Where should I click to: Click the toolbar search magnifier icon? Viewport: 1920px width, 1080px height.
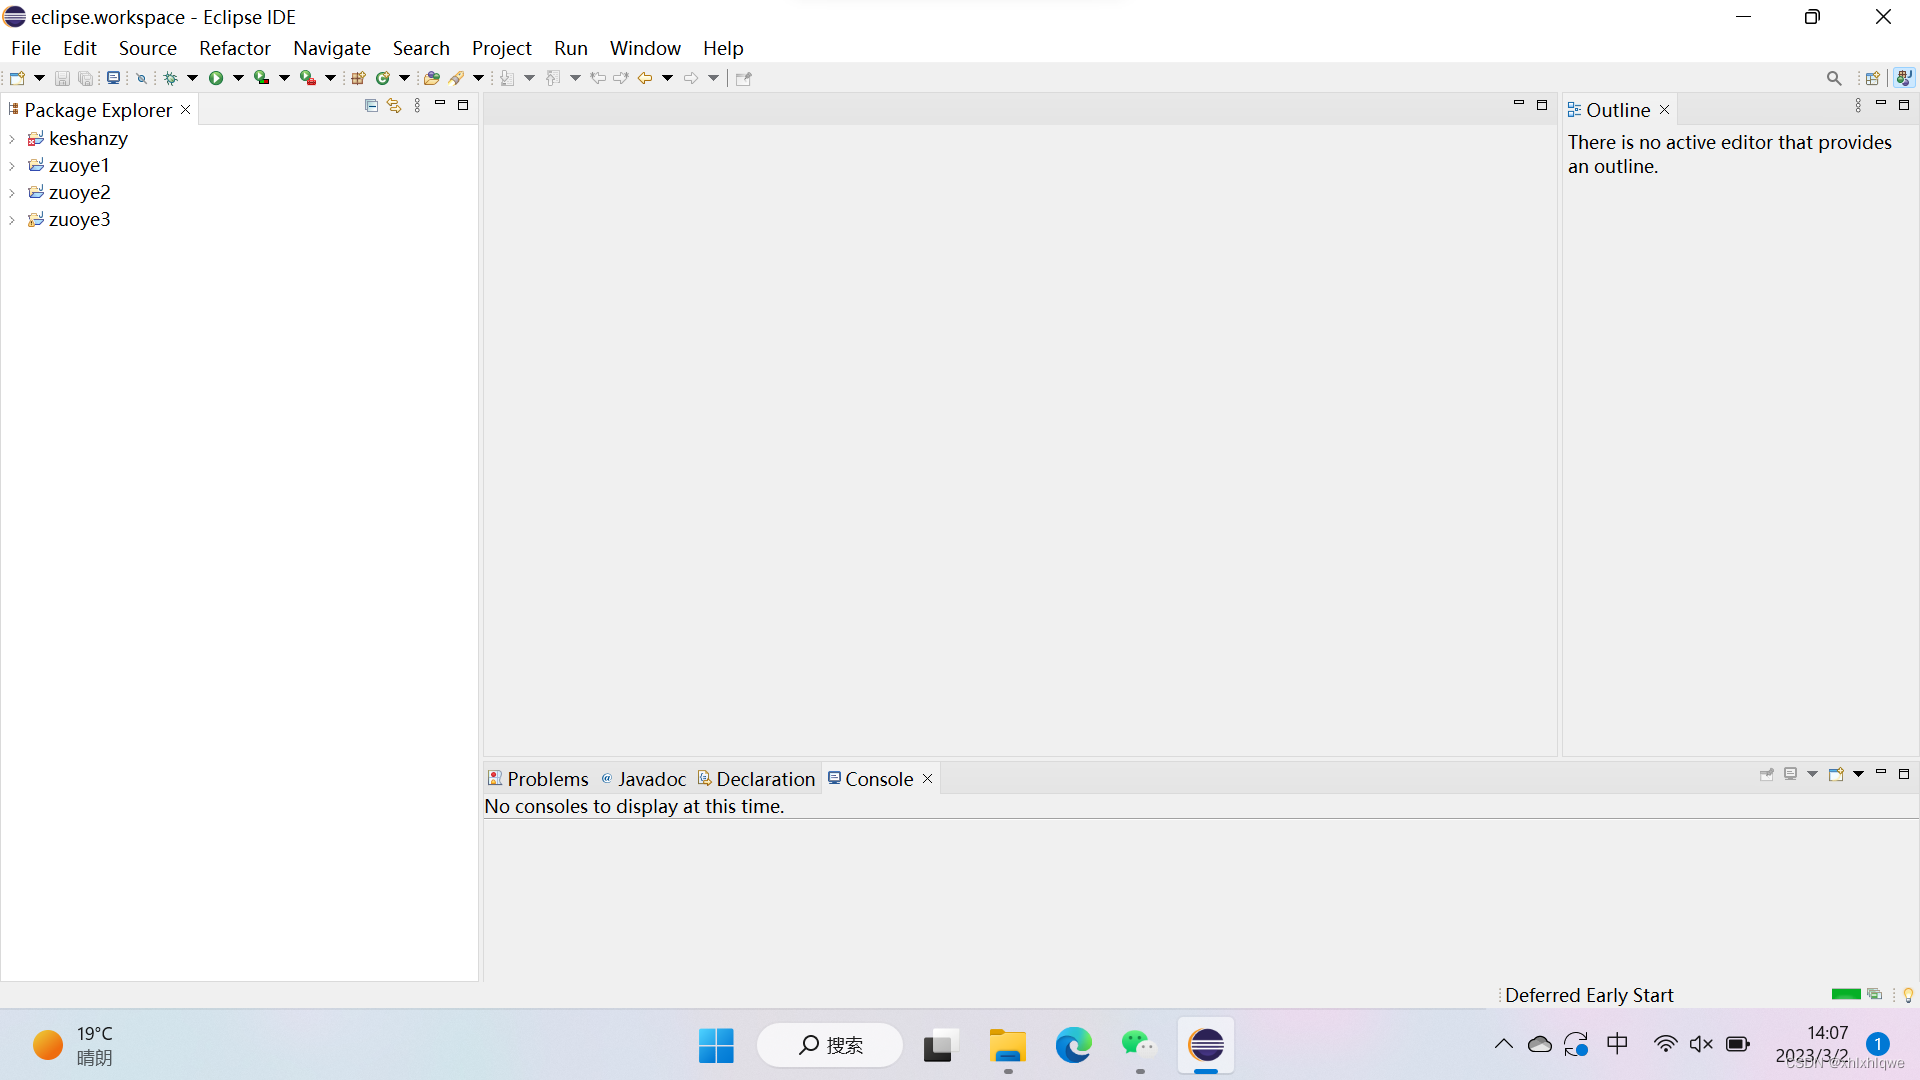[x=1833, y=78]
